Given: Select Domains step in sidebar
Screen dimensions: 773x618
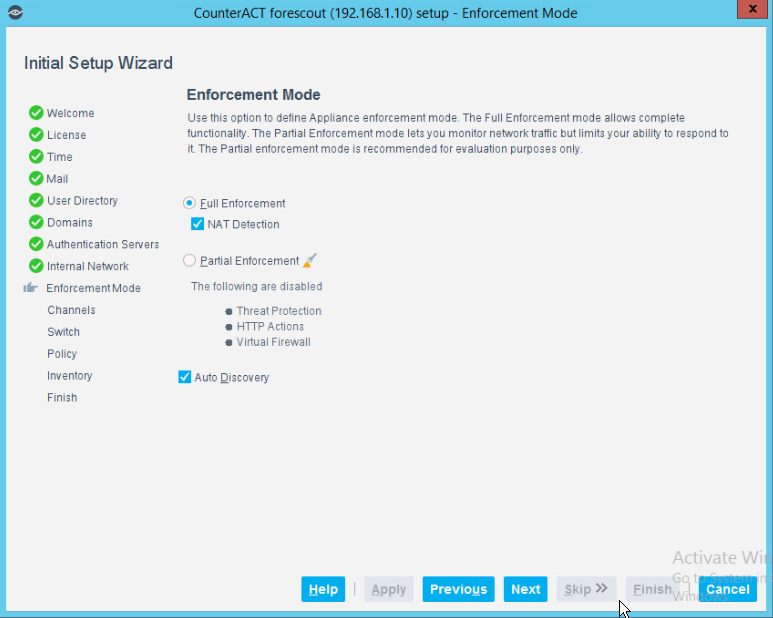Looking at the screenshot, I should point(70,223).
